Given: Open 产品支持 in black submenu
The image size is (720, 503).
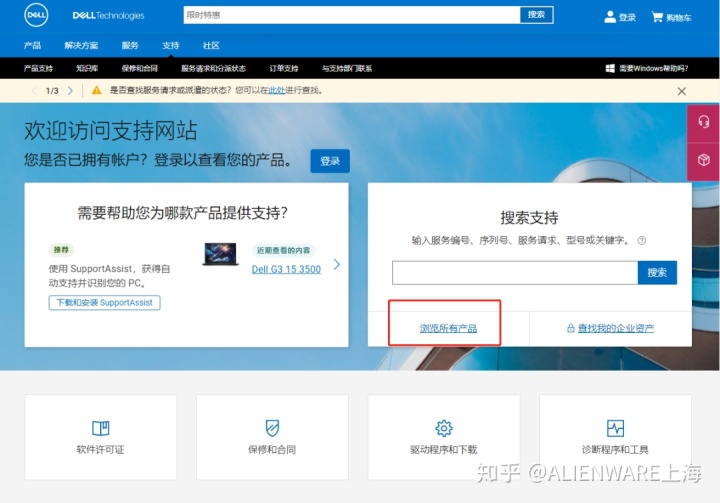Looking at the screenshot, I should [x=38, y=68].
